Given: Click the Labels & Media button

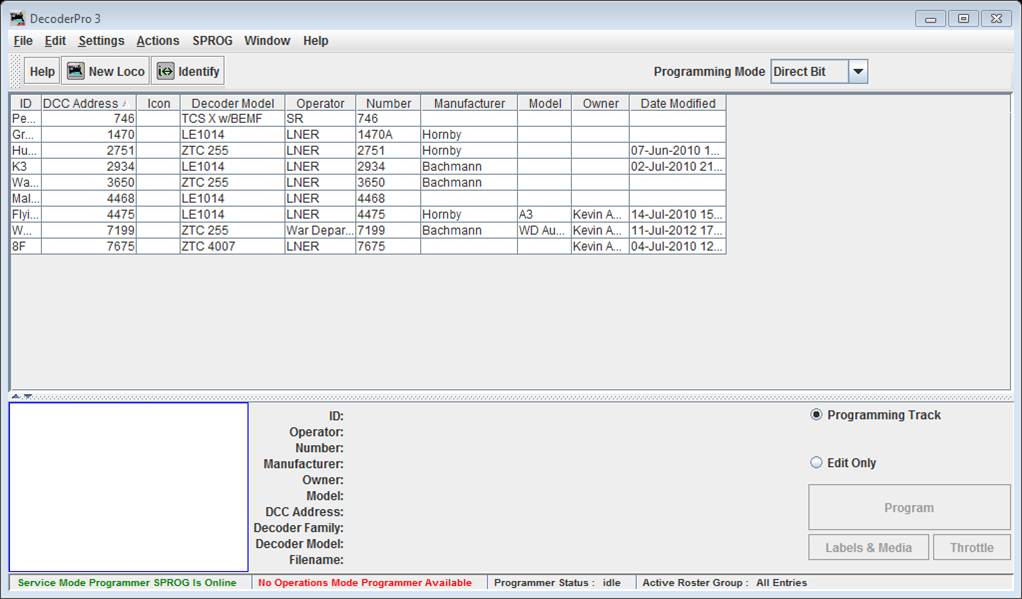Looking at the screenshot, I should (x=868, y=547).
